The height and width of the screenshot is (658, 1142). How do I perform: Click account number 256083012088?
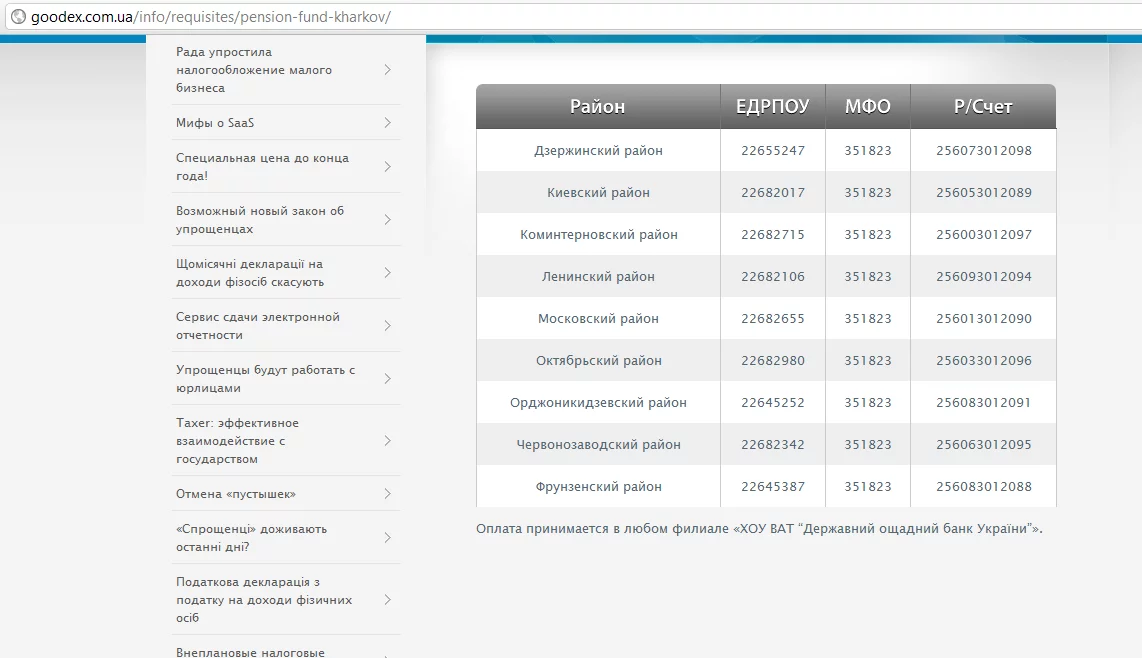[984, 487]
